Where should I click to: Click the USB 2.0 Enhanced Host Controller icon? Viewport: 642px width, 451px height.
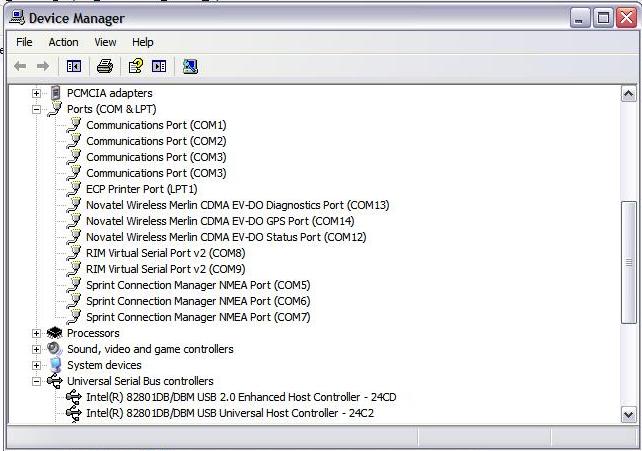pos(74,397)
